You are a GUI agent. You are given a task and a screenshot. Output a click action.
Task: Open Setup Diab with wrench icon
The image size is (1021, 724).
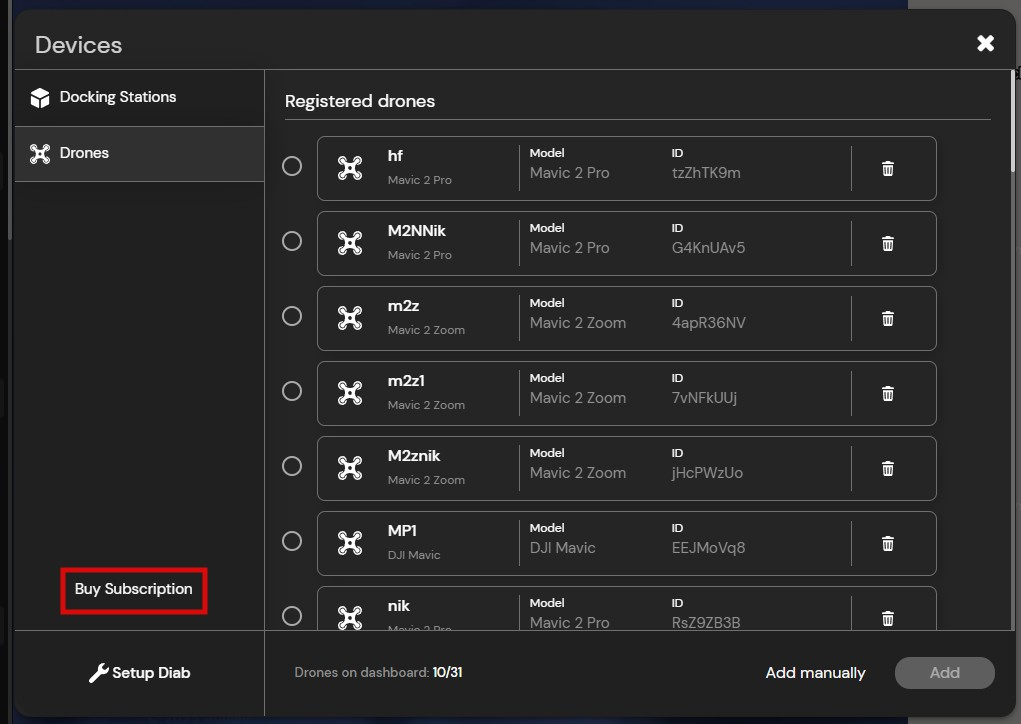pos(140,673)
